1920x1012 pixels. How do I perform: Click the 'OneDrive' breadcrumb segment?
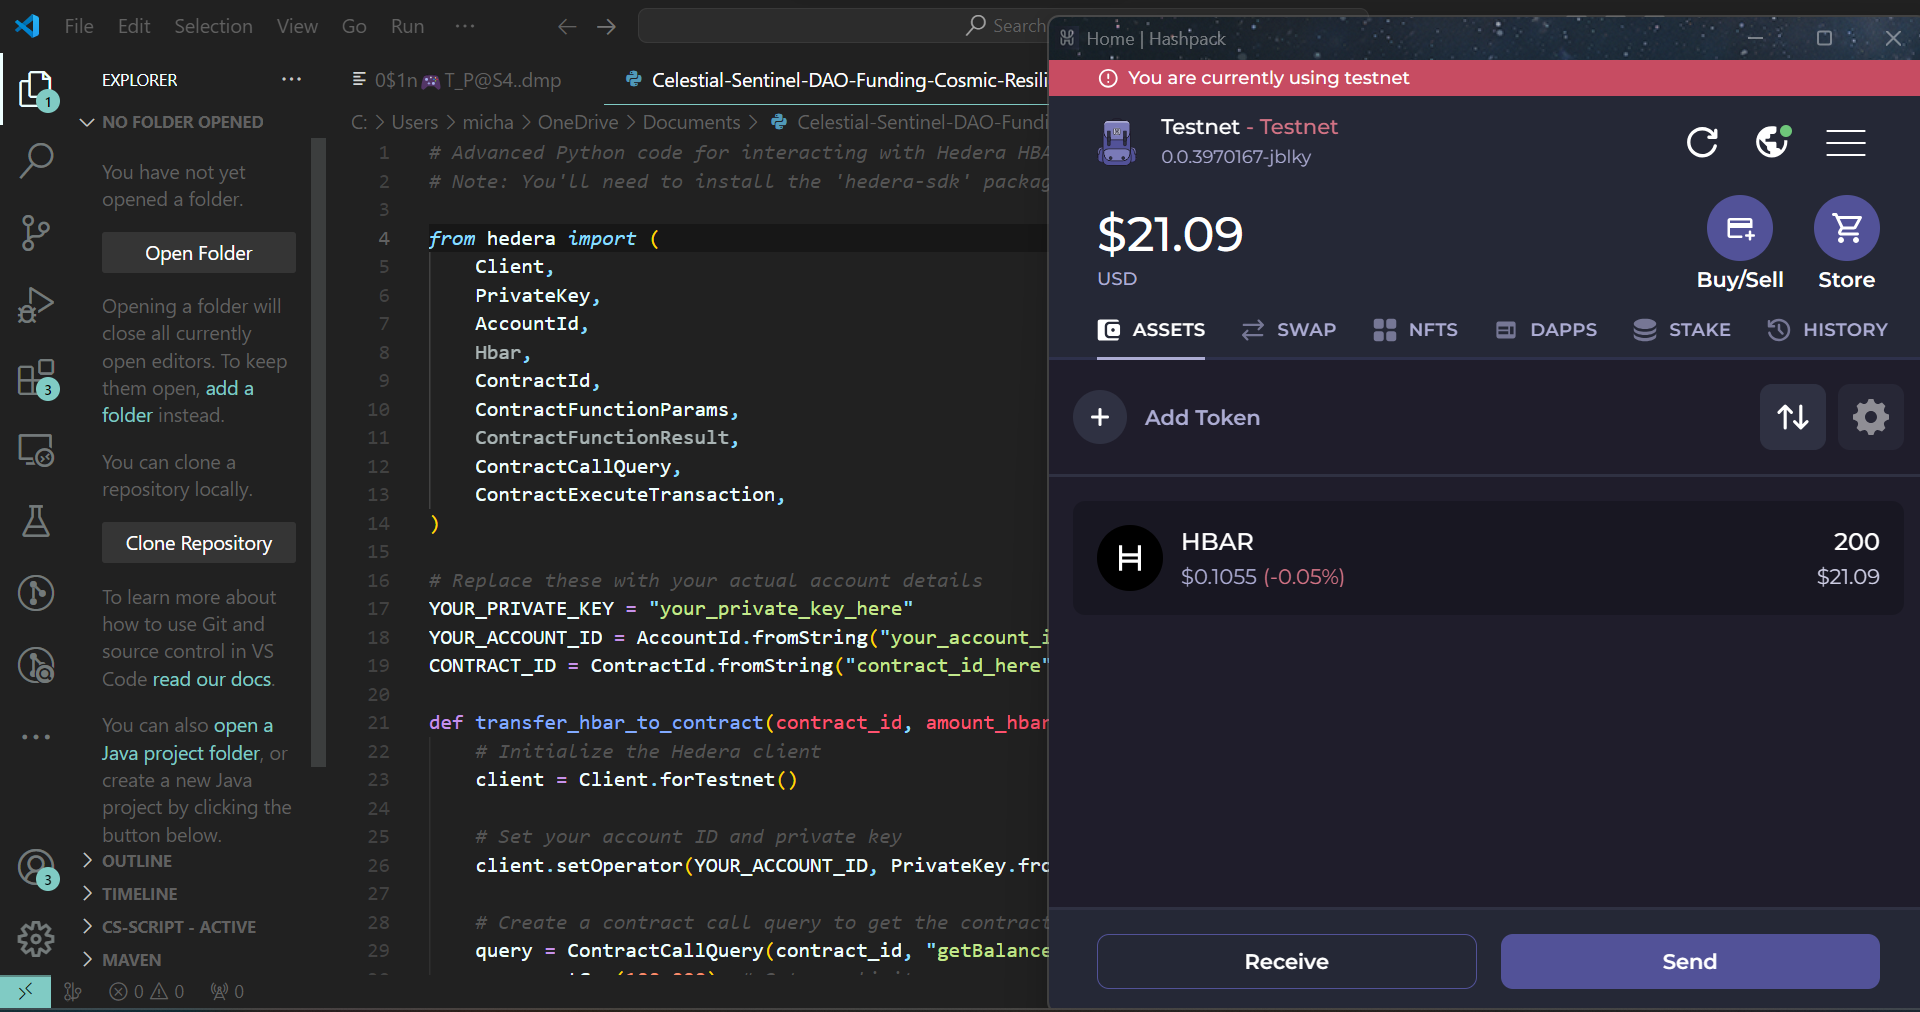pyautogui.click(x=578, y=122)
